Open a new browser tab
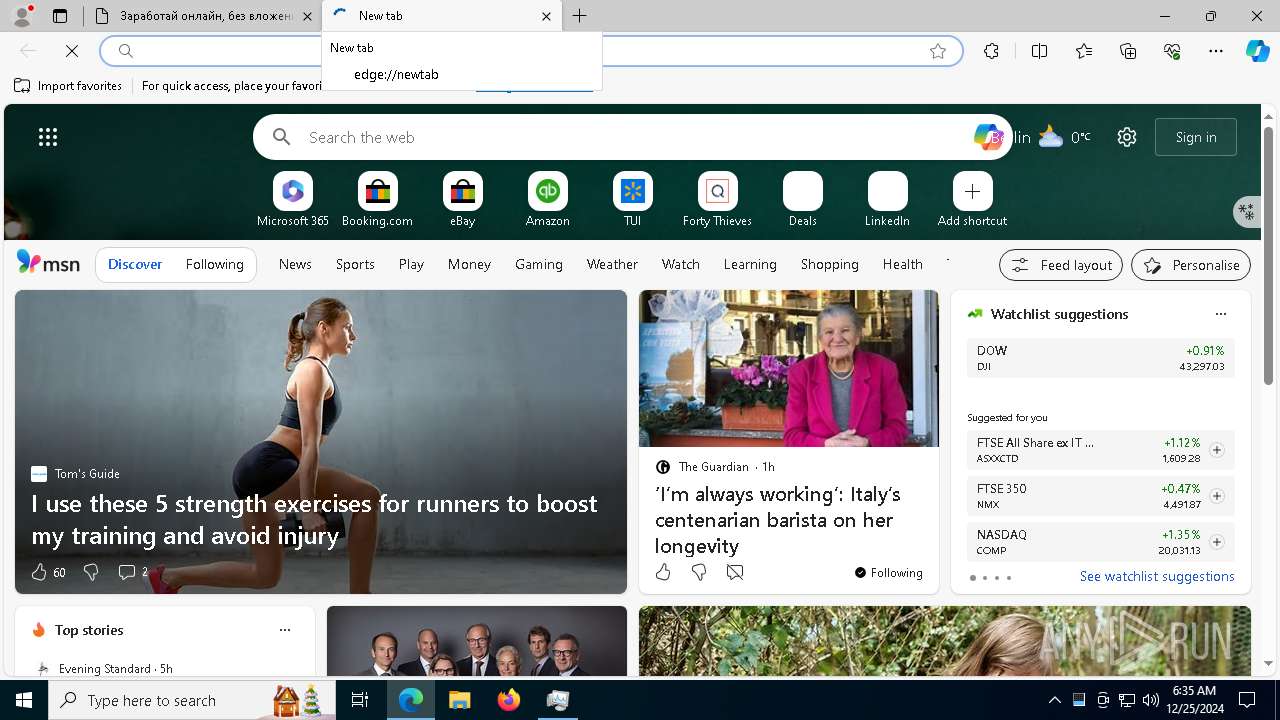Screen dimensions: 1280x720 point(580,16)
